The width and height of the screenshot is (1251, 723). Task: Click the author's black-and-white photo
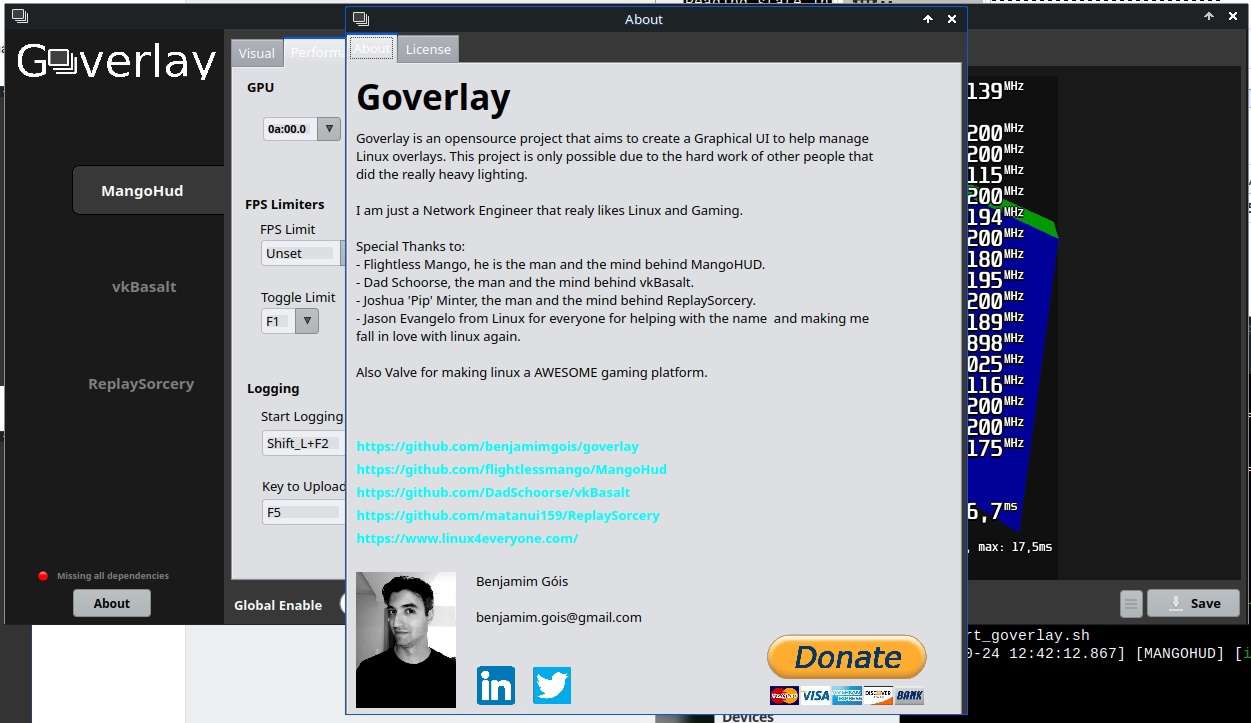pos(406,640)
